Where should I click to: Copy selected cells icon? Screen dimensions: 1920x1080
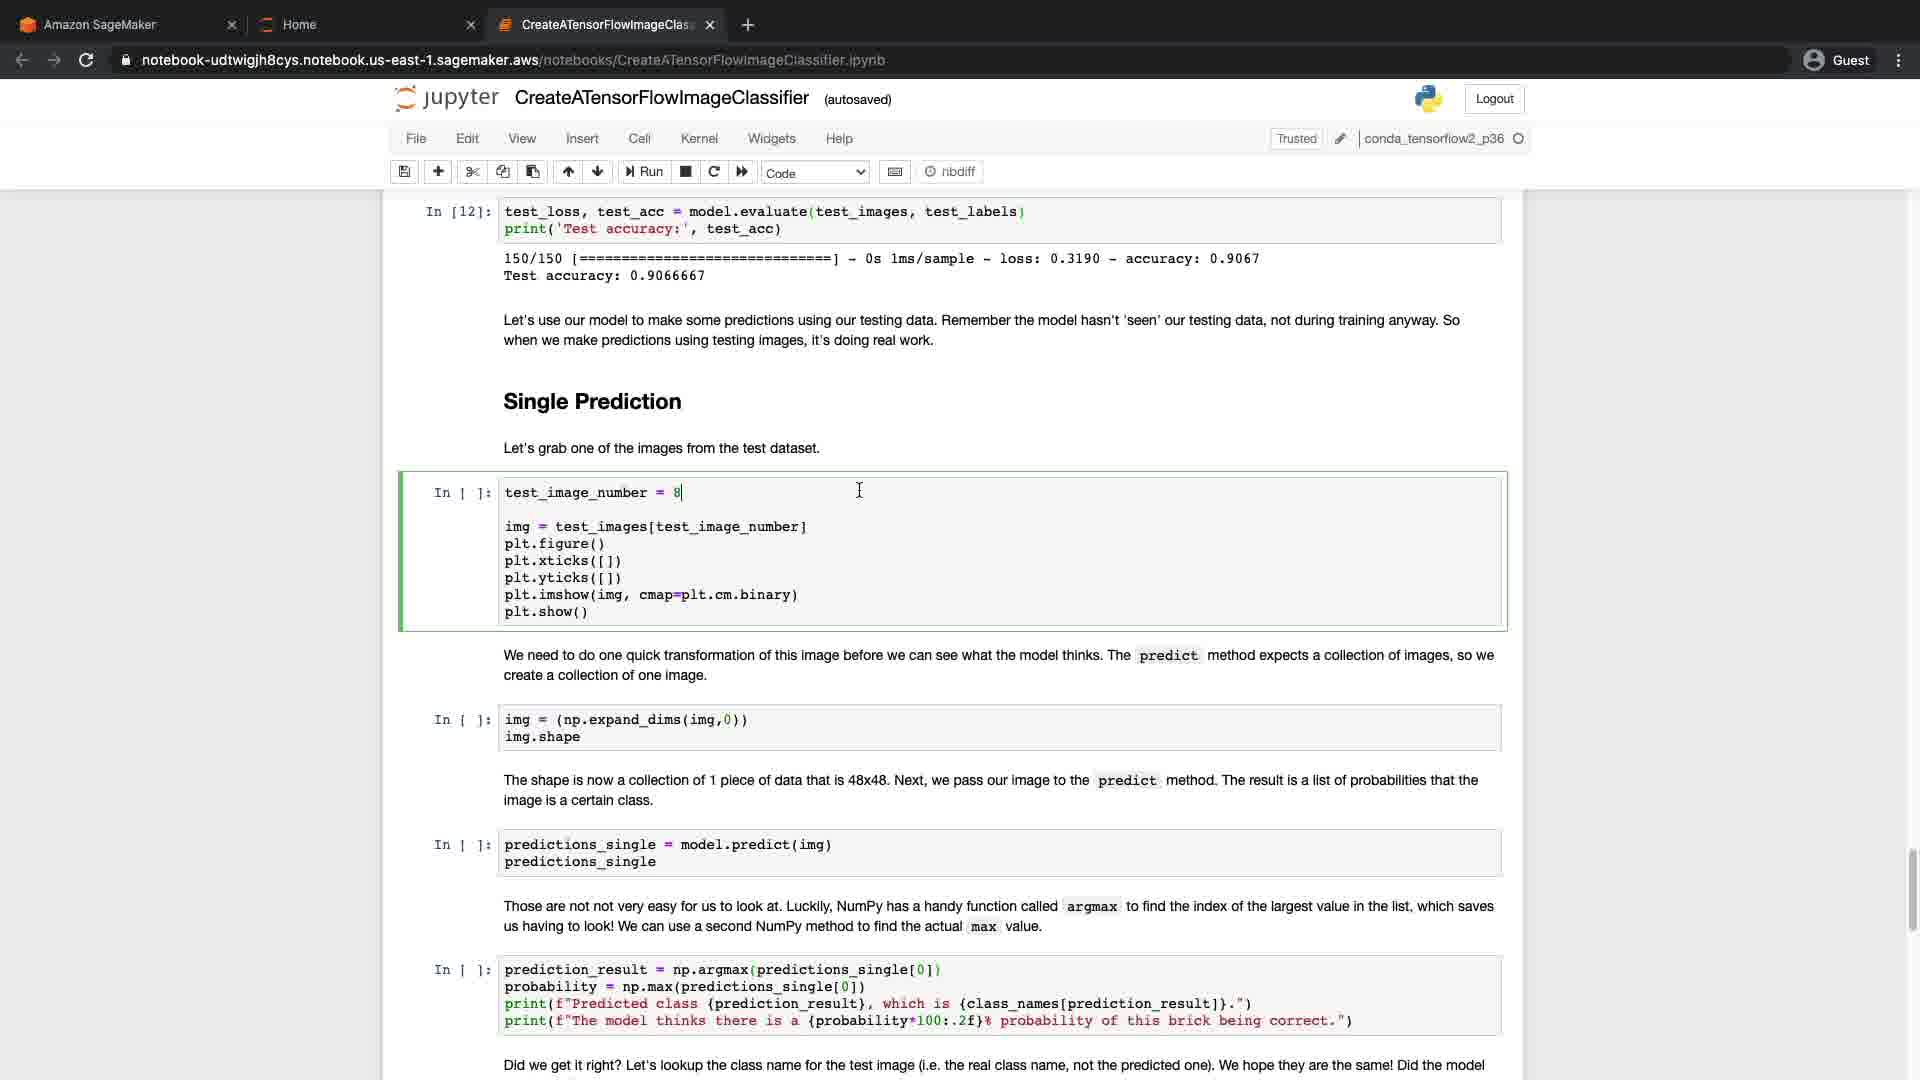pyautogui.click(x=502, y=172)
